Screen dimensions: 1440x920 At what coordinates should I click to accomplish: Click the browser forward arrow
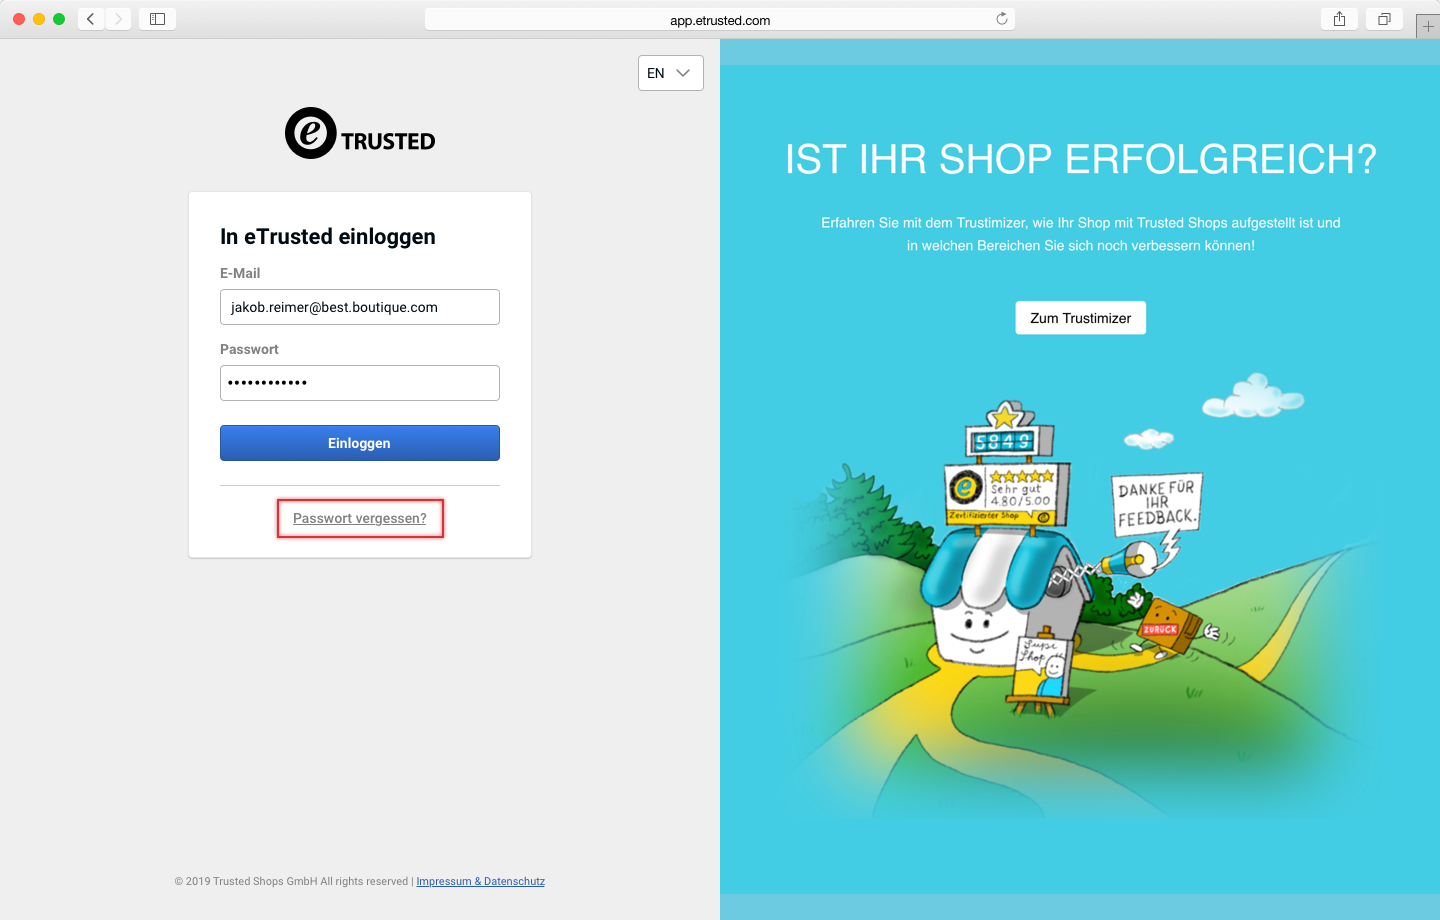(118, 19)
